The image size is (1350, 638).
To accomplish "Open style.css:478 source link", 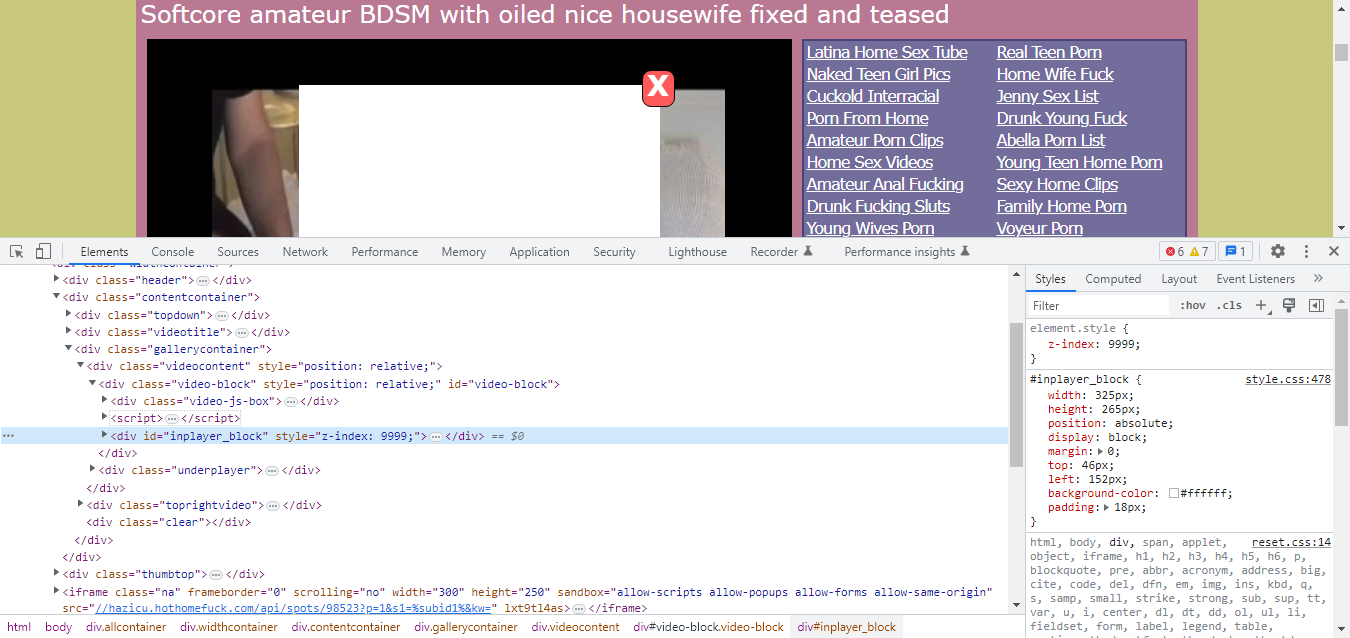I will pos(1287,378).
